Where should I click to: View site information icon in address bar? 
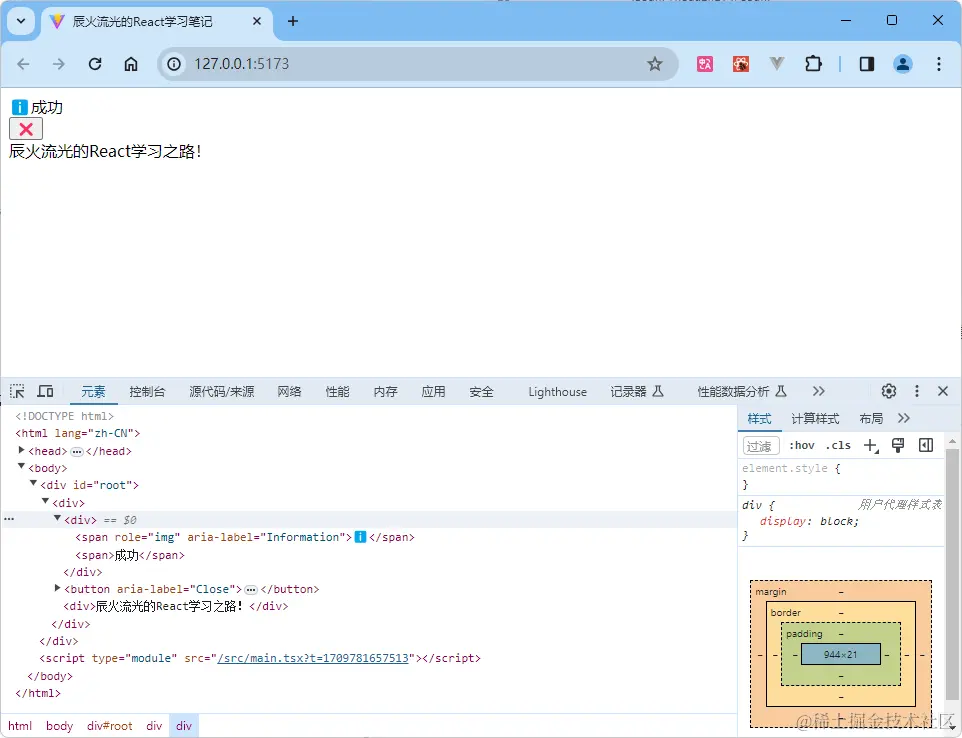tap(174, 64)
